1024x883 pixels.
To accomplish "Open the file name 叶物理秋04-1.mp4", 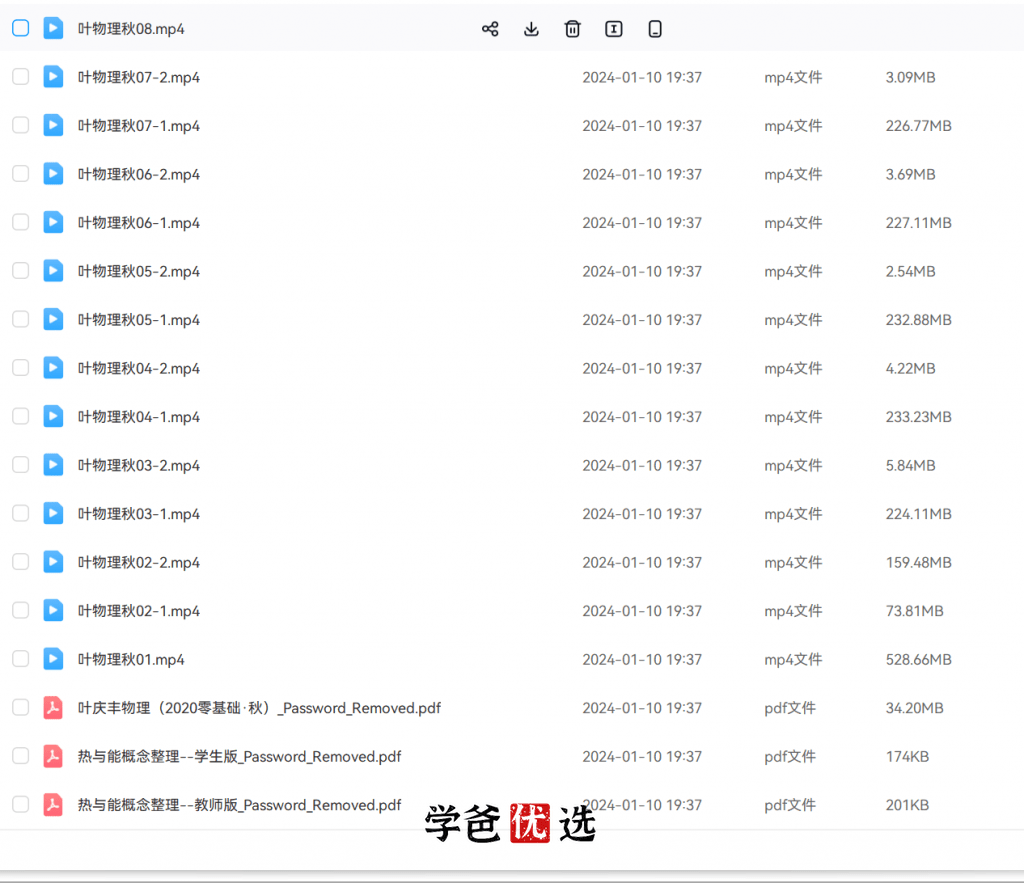I will click(x=139, y=417).
